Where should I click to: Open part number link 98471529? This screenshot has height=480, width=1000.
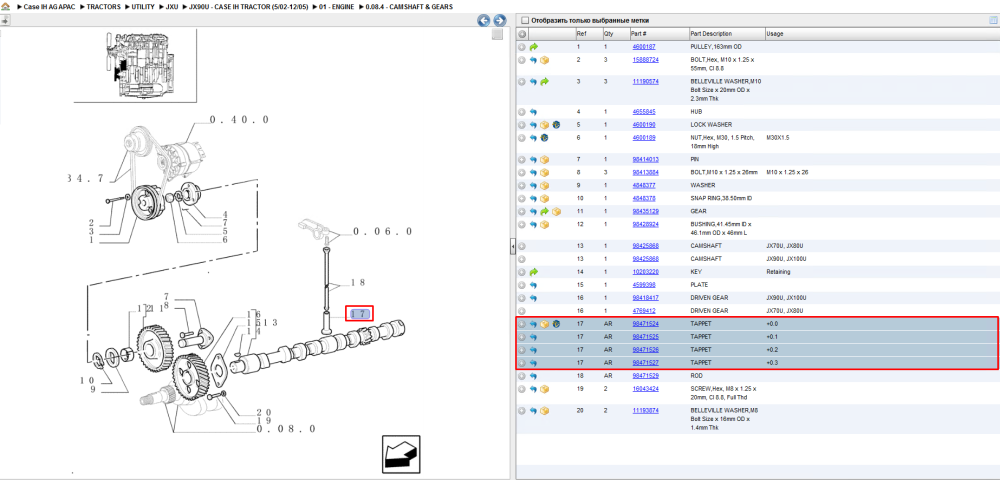(645, 376)
